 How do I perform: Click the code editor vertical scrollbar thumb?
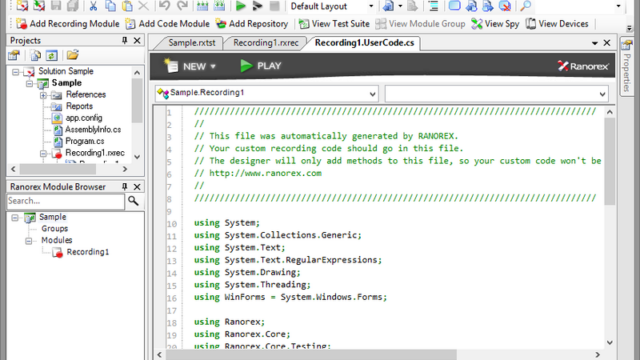point(610,161)
